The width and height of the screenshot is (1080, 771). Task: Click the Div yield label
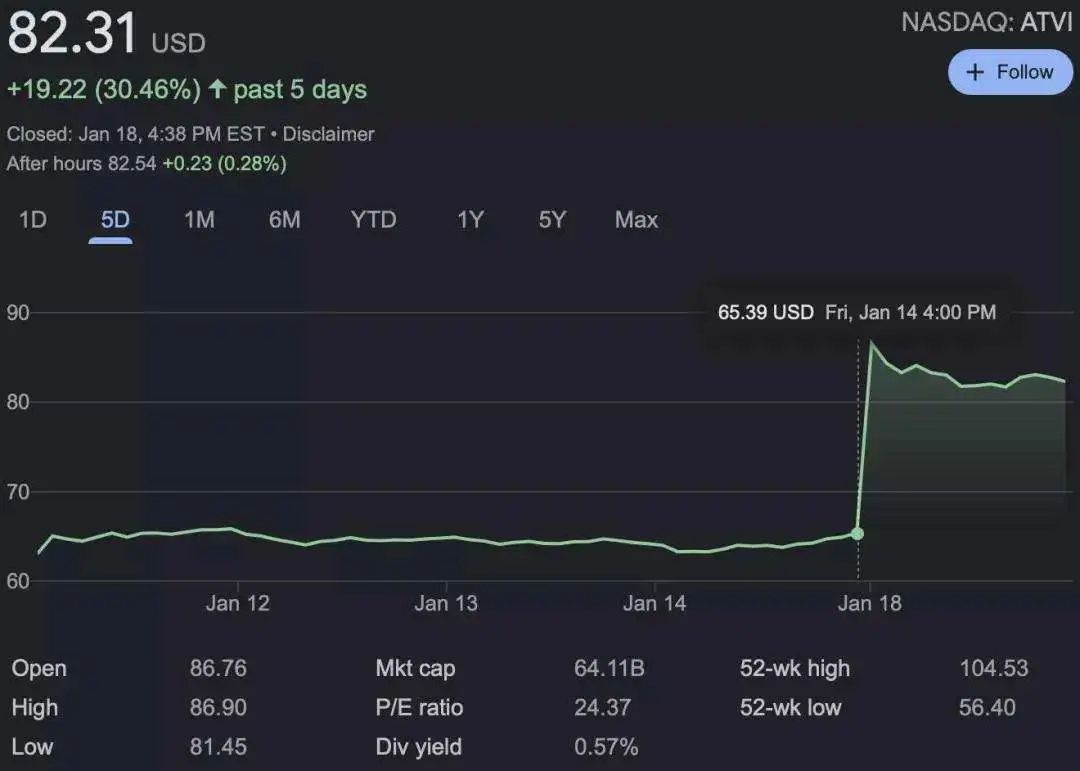coord(419,746)
